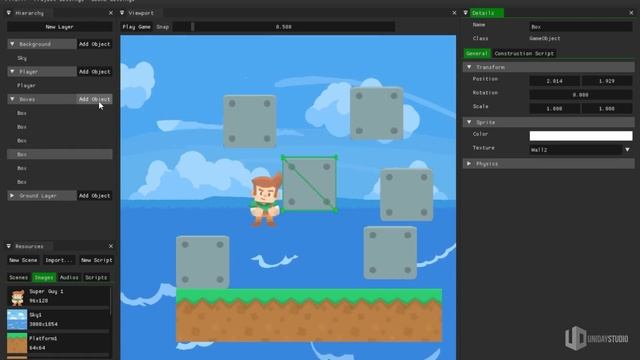Add Object to the Ground Layer

point(94,196)
